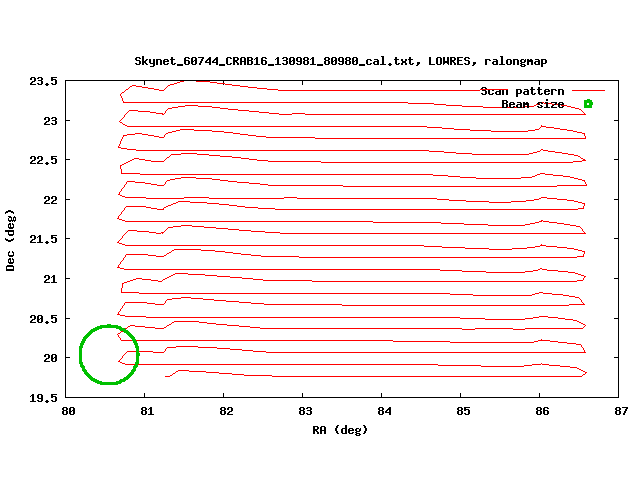Screen dimensions: 640x480
Task: Click the y-axis tick label 21.5
Action: coord(43,239)
